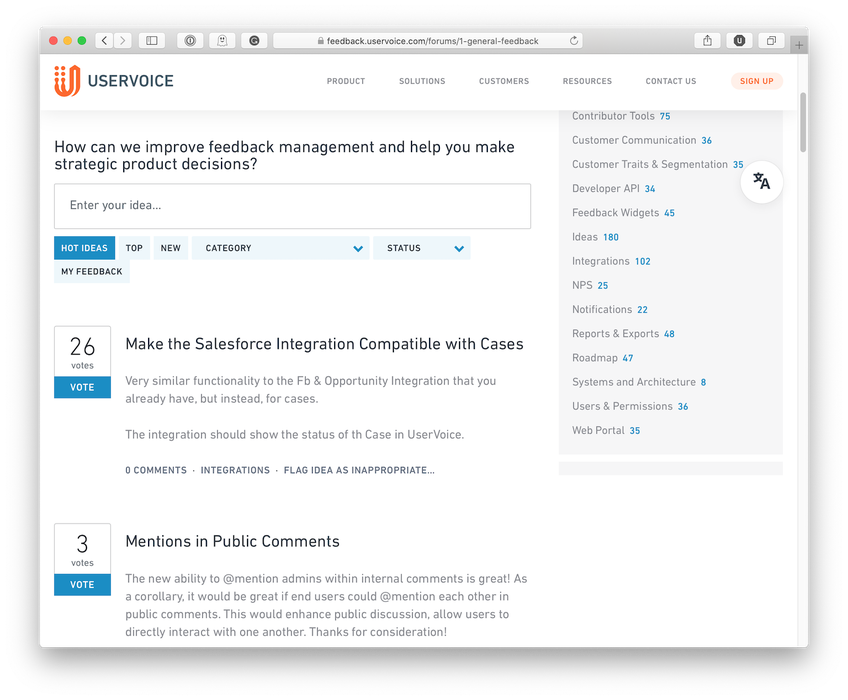
Task: Click the Enter your idea field
Action: 292,206
